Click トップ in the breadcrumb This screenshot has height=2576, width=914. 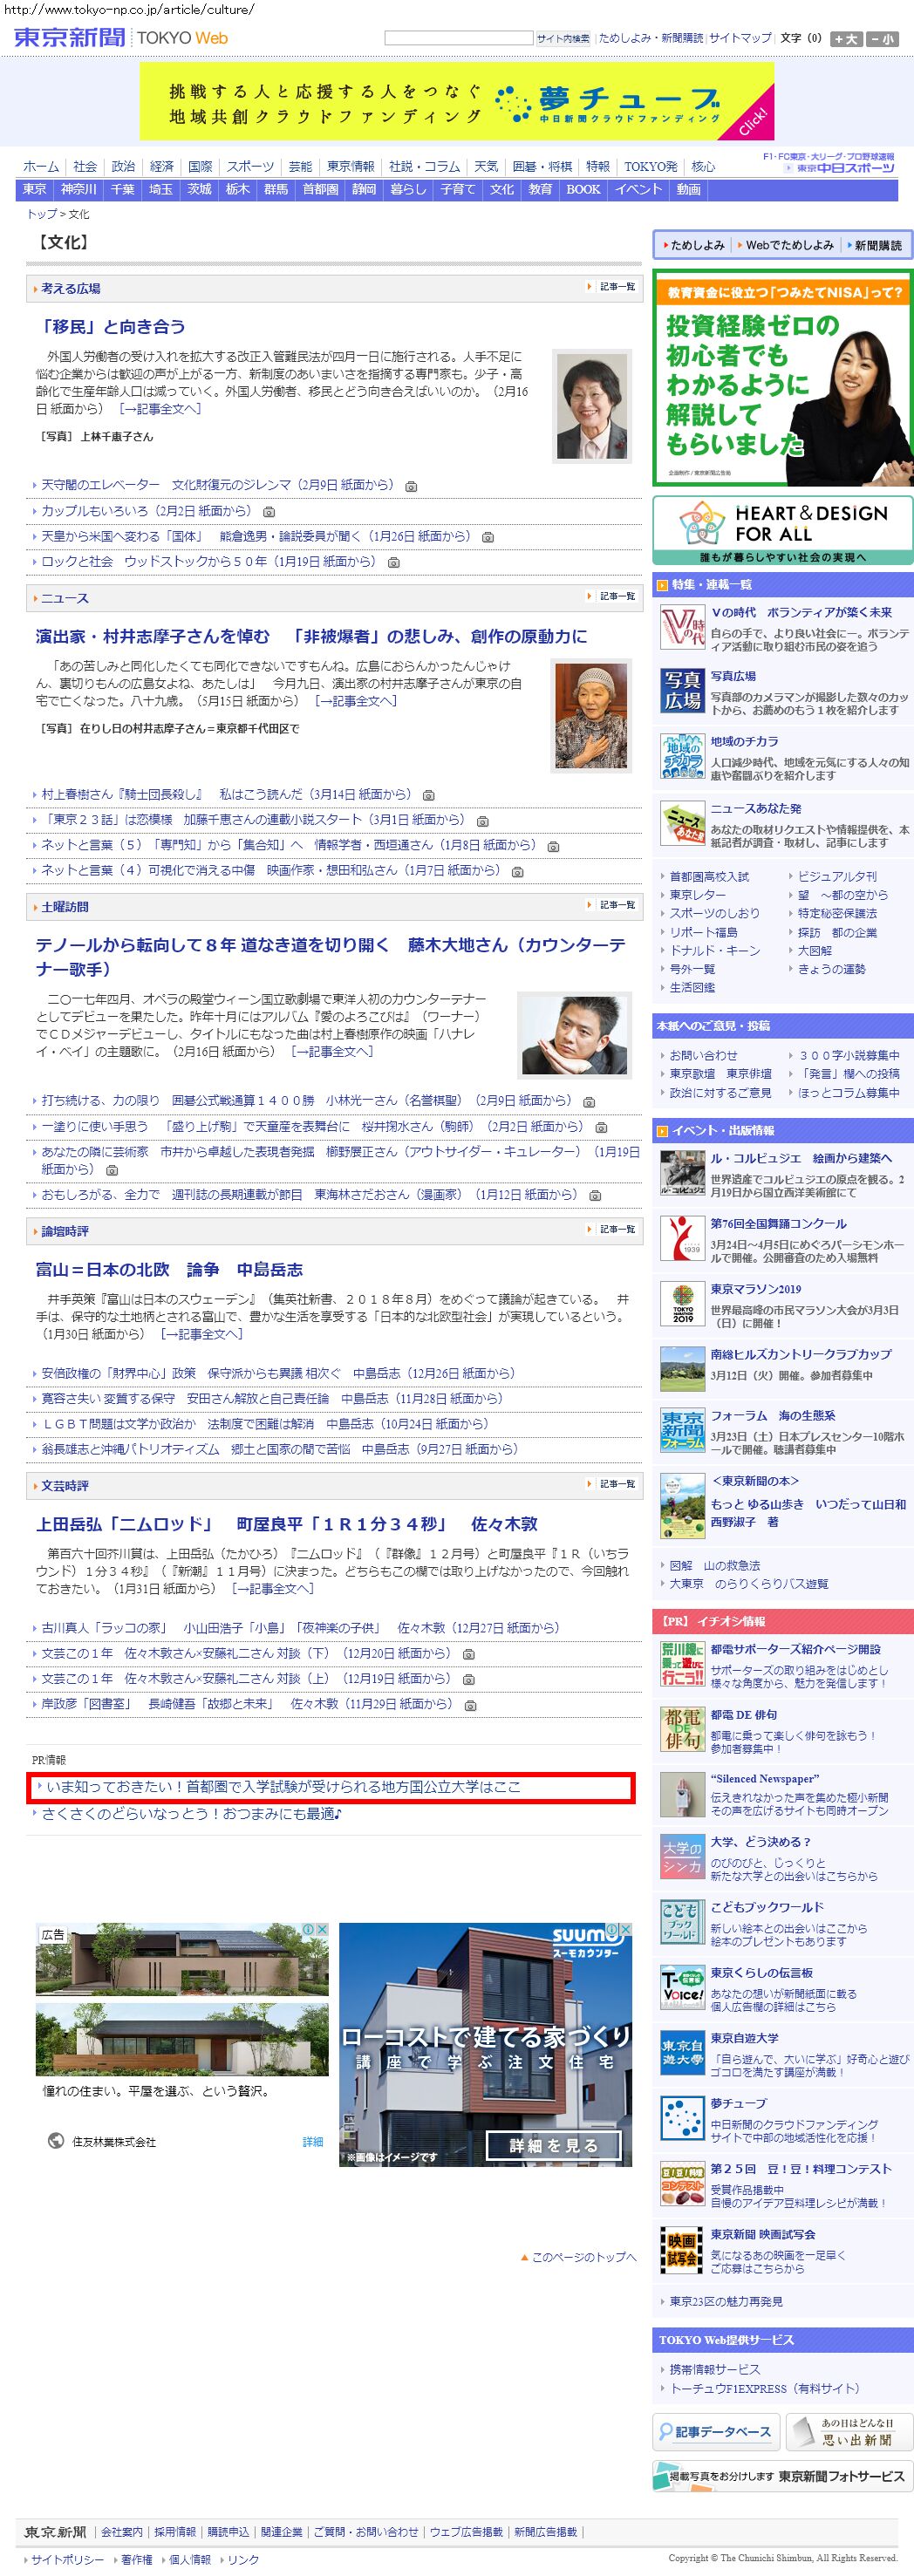pyautogui.click(x=41, y=214)
